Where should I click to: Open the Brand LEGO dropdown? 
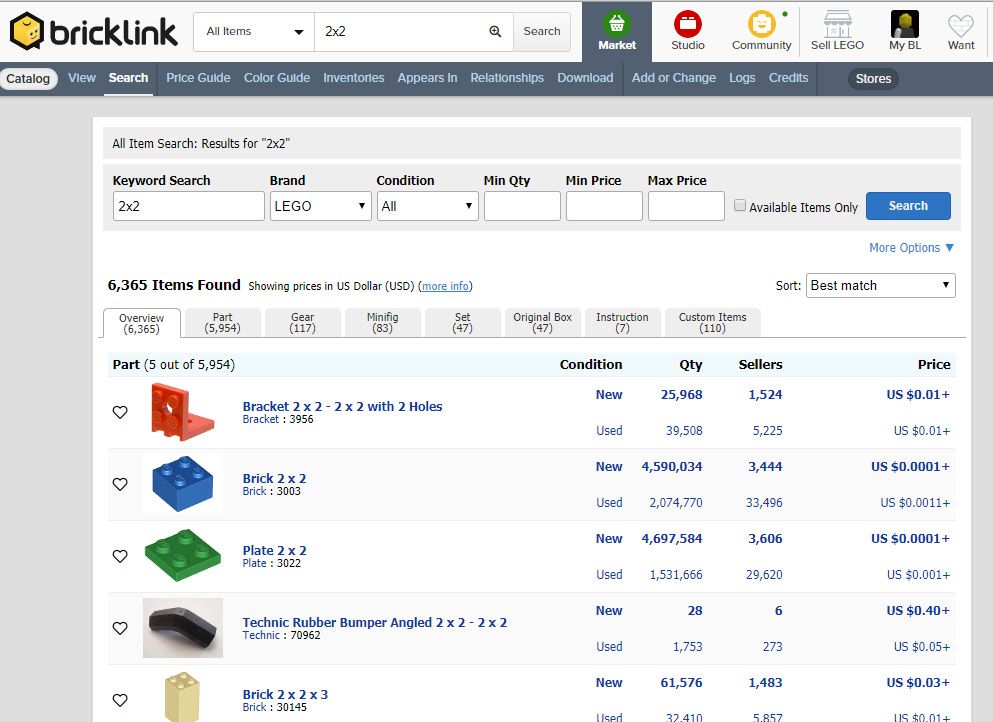point(320,206)
